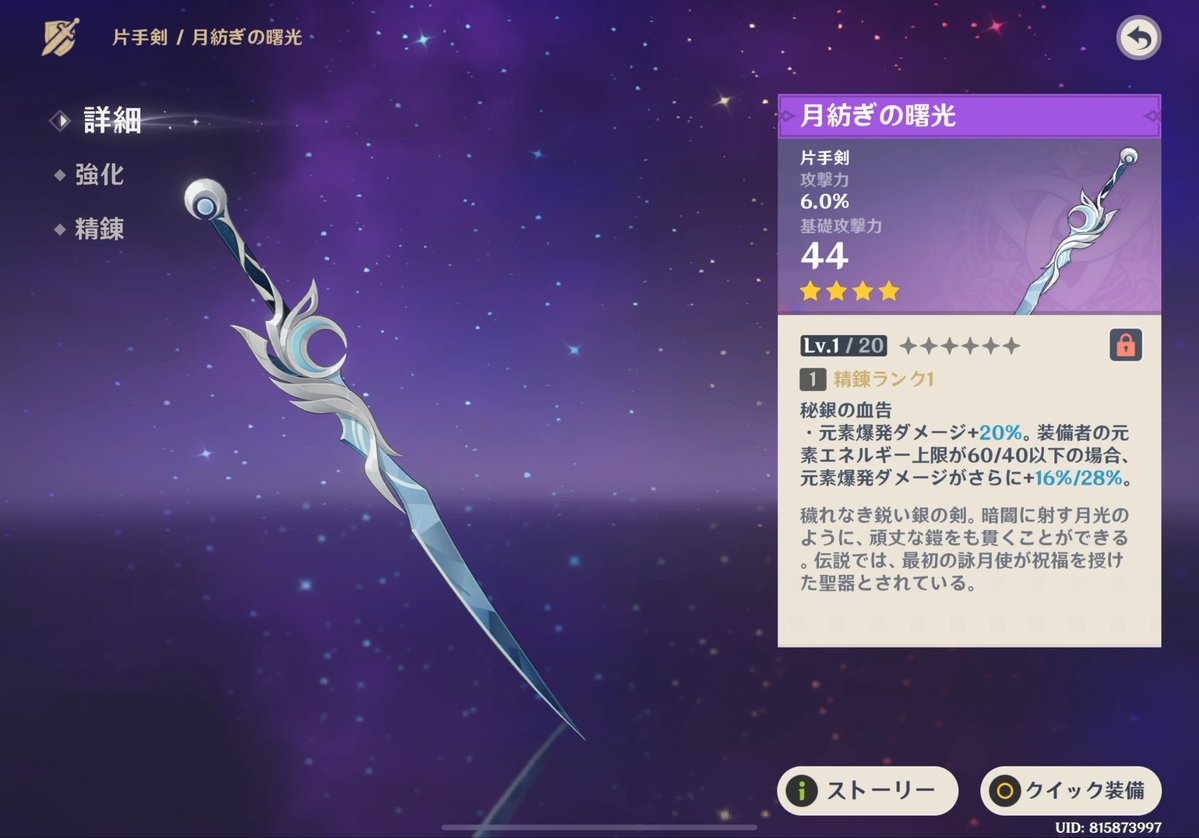This screenshot has height=838, width=1199.
Task: Open the 精錬 refinement tab
Action: [99, 229]
